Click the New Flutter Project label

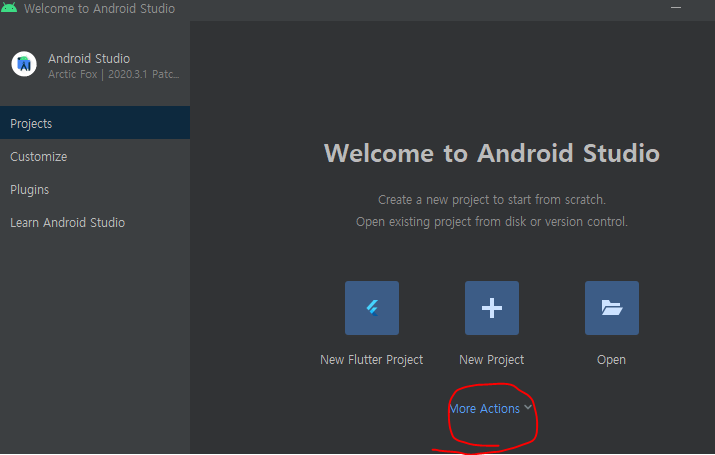pos(372,360)
